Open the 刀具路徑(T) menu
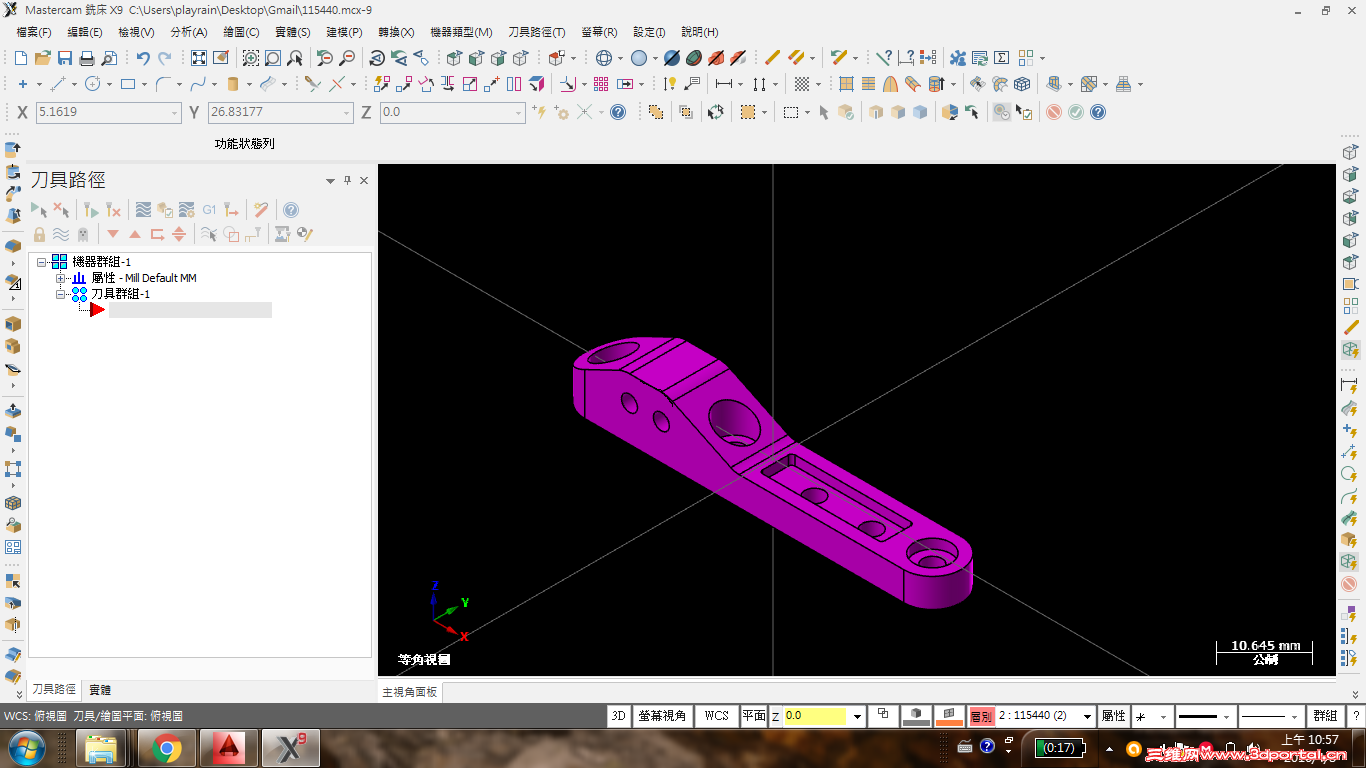This screenshot has height=768, width=1366. pos(537,32)
